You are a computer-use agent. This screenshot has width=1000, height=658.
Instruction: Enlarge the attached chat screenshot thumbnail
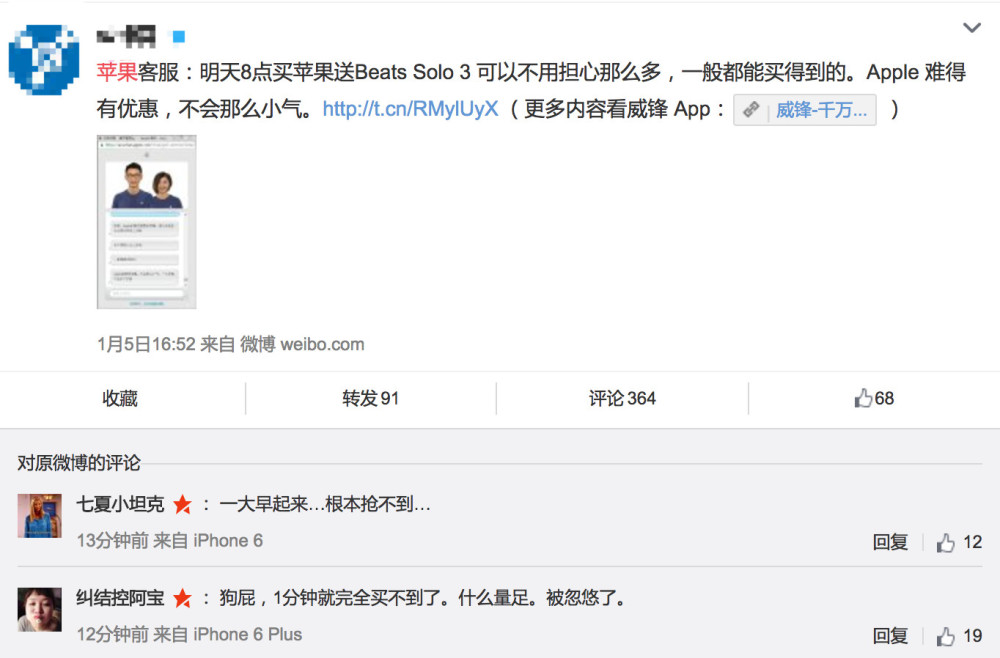coord(147,222)
